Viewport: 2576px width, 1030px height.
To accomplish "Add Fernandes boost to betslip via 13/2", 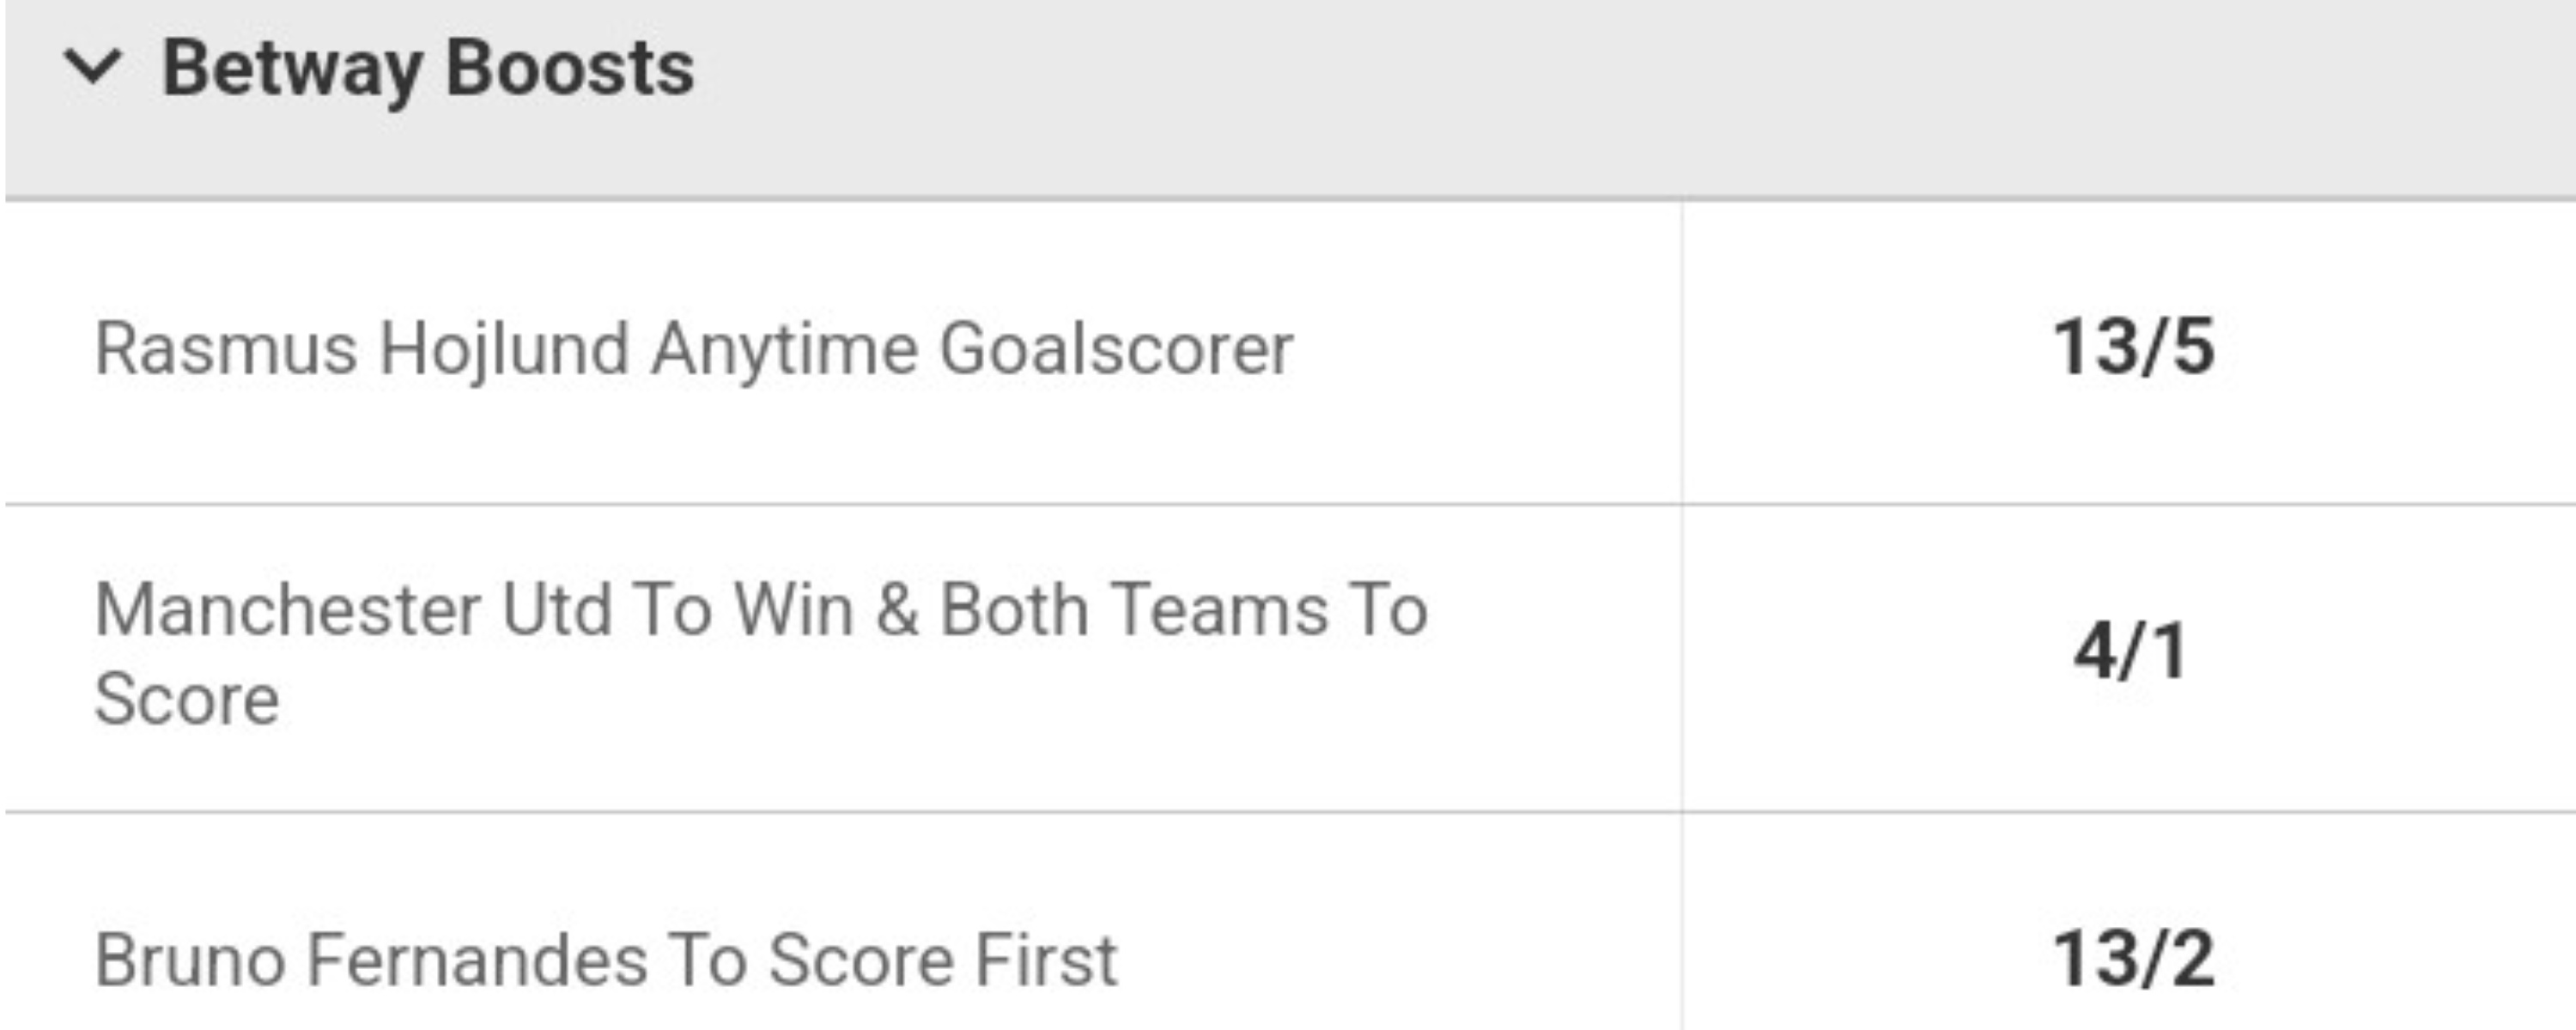I will tap(2133, 958).
